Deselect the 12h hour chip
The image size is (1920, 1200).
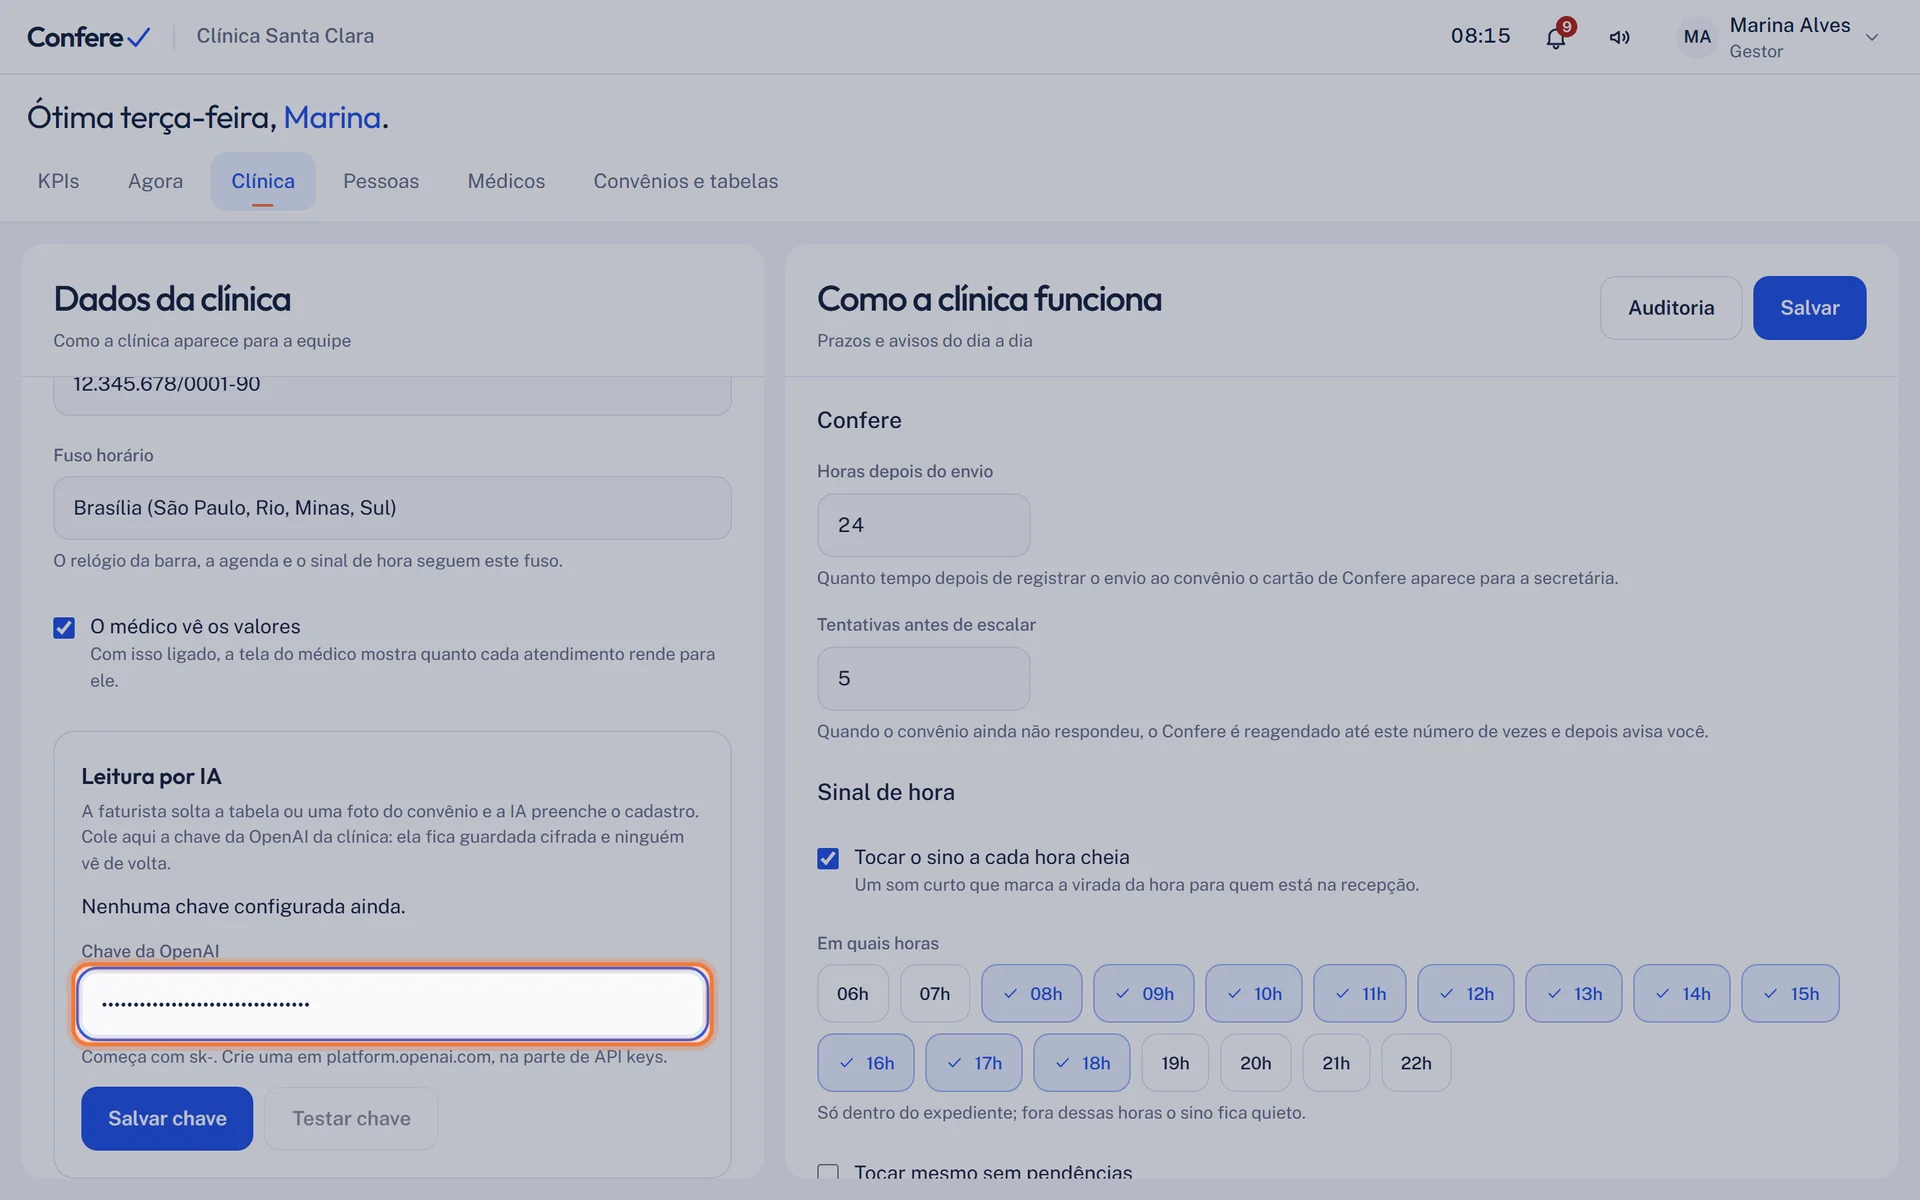coord(1466,993)
